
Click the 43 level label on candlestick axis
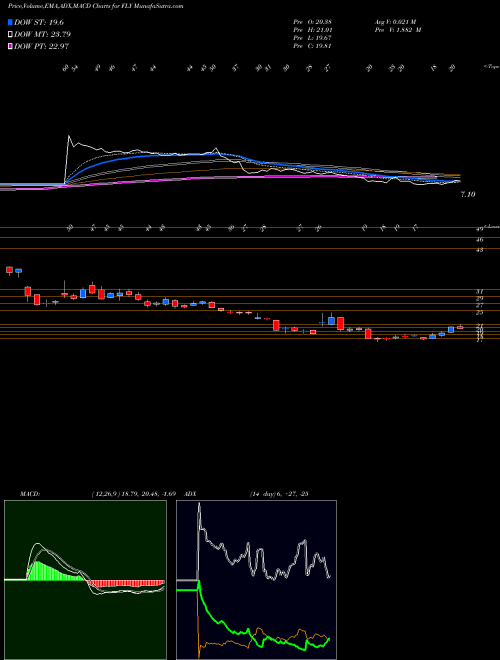point(479,250)
